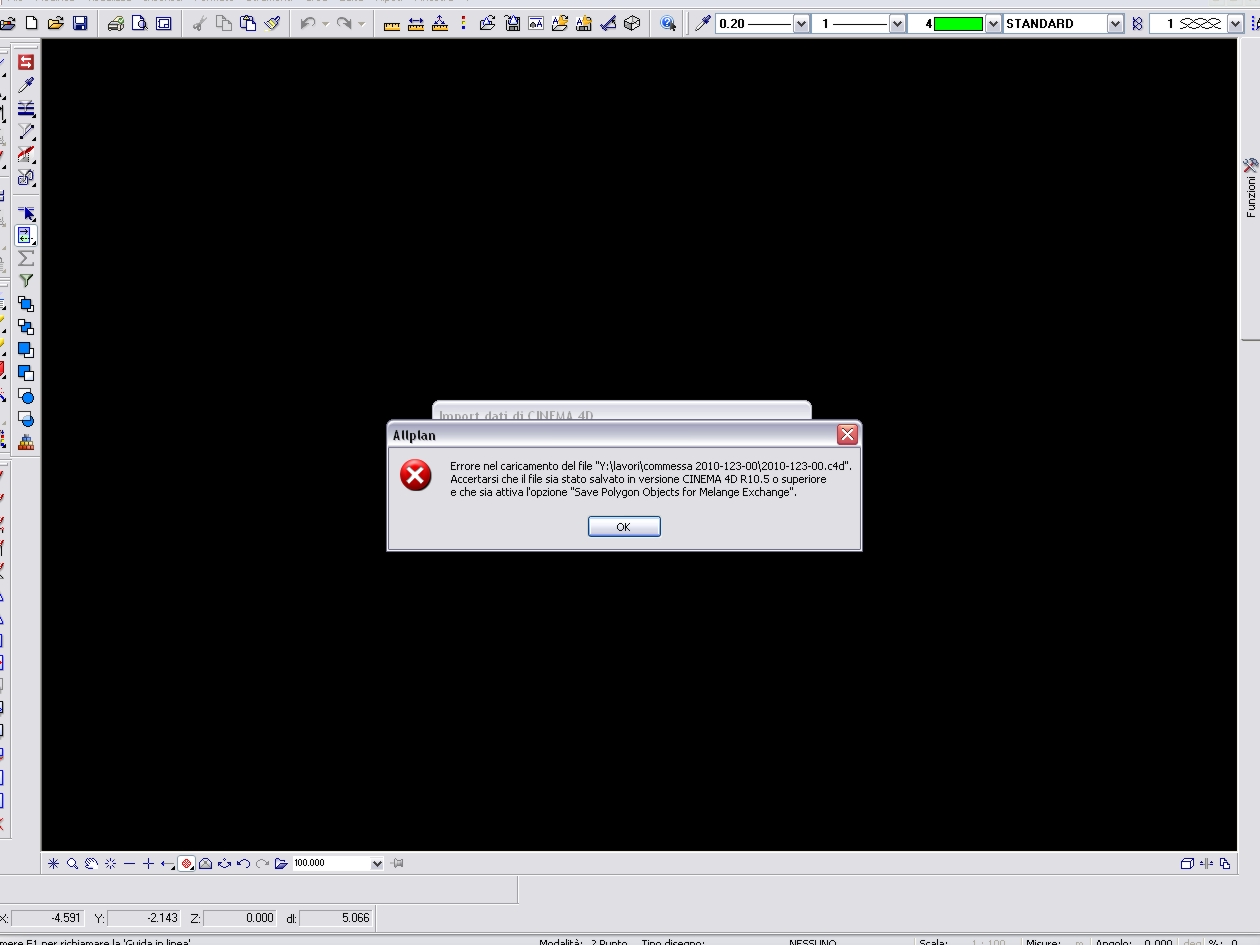
Task: Click the green color 4 swatch
Action: 959,24
